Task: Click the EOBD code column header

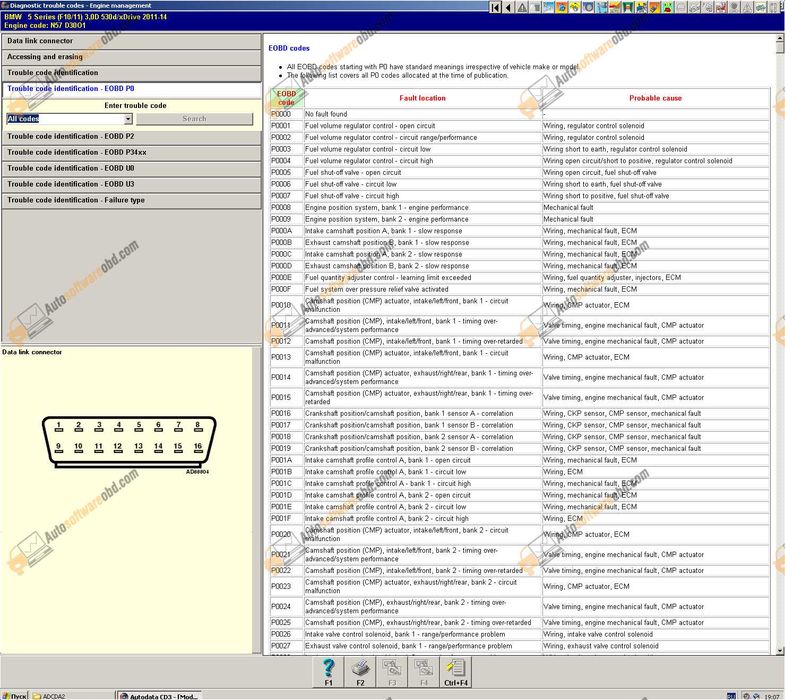Action: [286, 98]
